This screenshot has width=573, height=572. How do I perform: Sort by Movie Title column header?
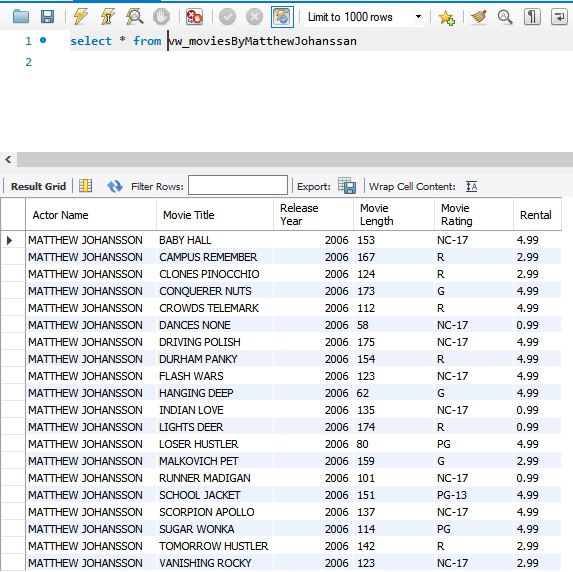[215, 215]
